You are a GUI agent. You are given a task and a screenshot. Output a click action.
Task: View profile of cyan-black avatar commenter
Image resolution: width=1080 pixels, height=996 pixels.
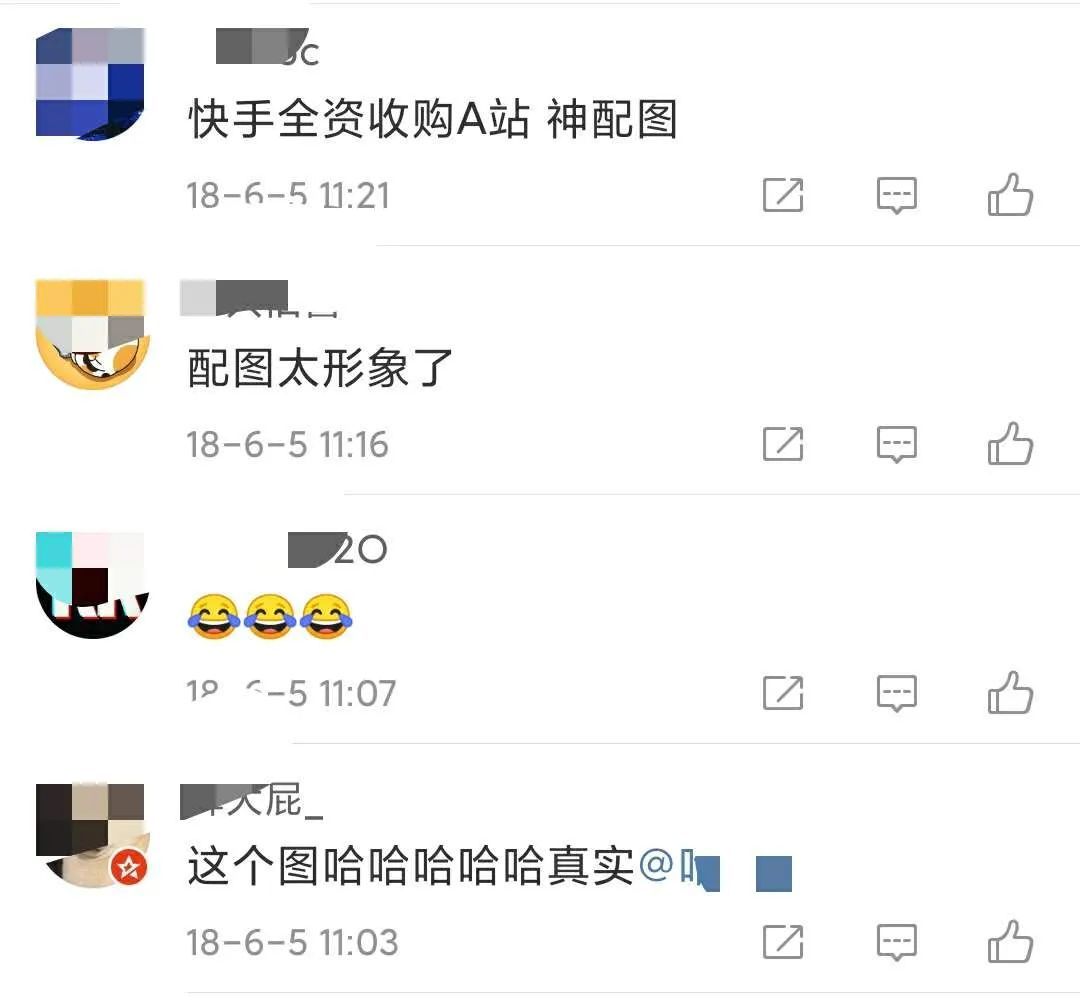coord(92,585)
